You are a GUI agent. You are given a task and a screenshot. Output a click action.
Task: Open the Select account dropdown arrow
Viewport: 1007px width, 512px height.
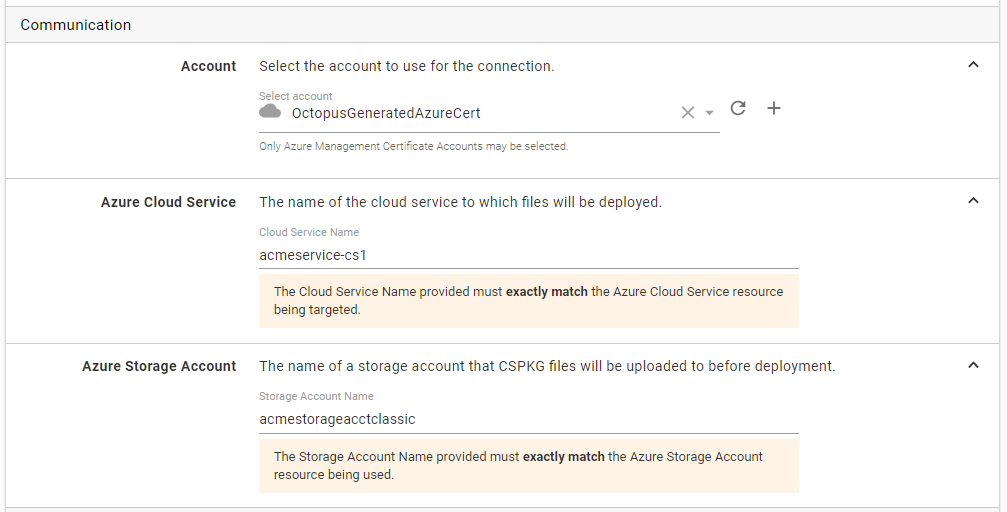pyautogui.click(x=709, y=114)
